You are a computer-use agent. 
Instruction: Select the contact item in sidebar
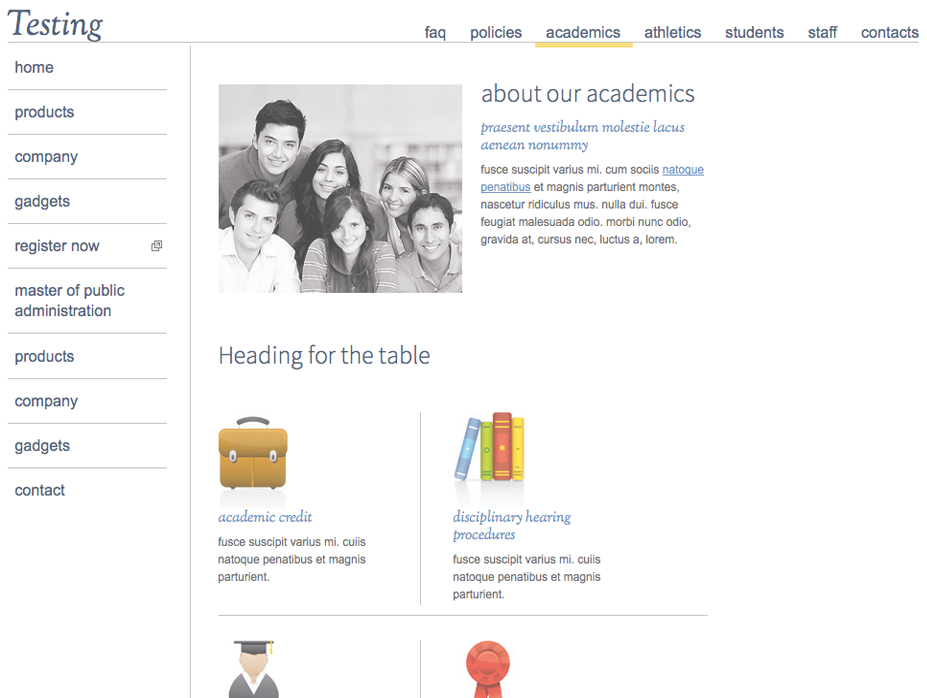[40, 491]
